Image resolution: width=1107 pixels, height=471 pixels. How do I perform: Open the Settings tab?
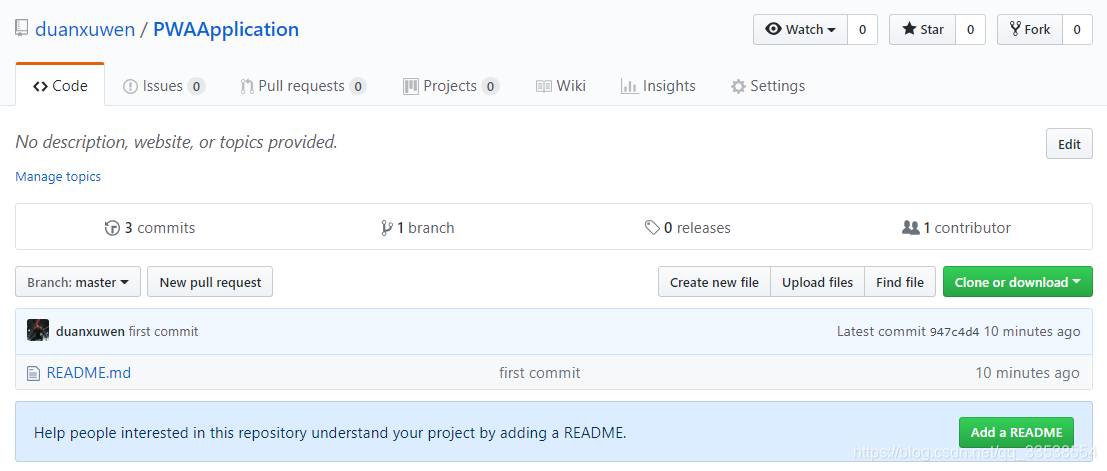(767, 86)
